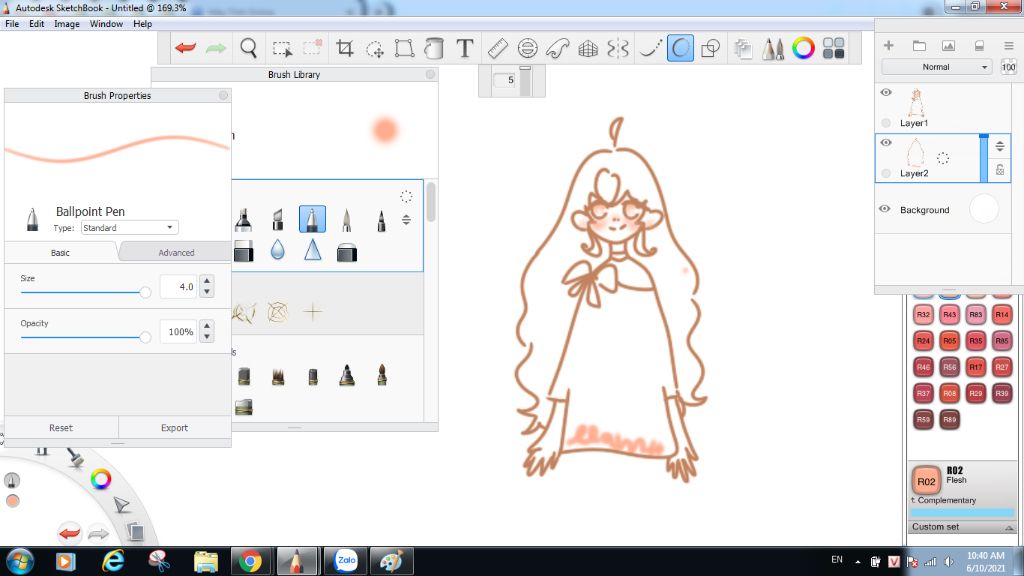Select the Zoom magnifier tool
Image resolution: width=1024 pixels, height=576 pixels.
(248, 48)
